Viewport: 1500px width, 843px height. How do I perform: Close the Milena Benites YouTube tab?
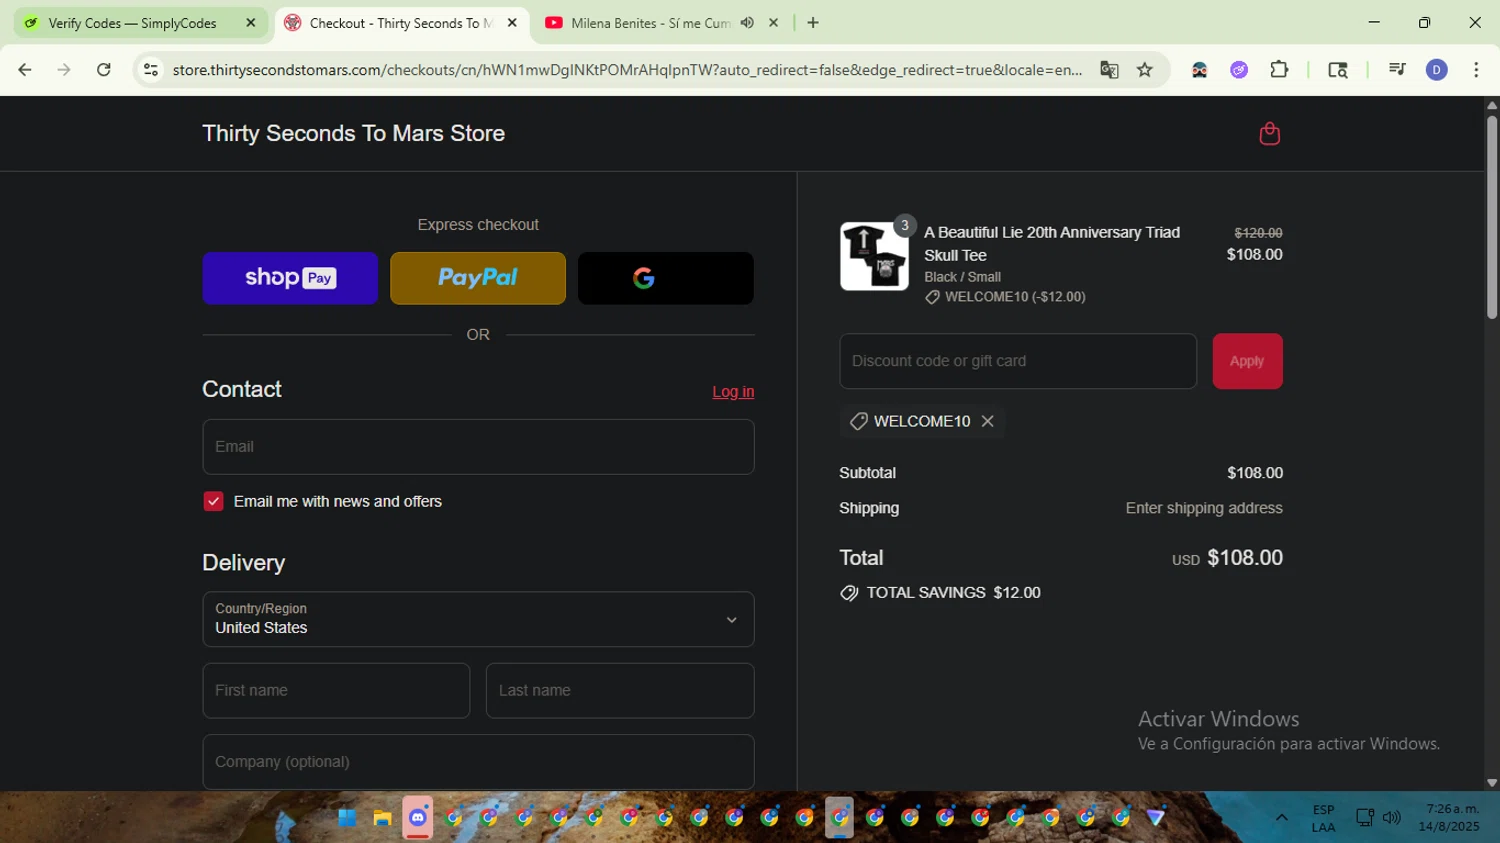(773, 23)
